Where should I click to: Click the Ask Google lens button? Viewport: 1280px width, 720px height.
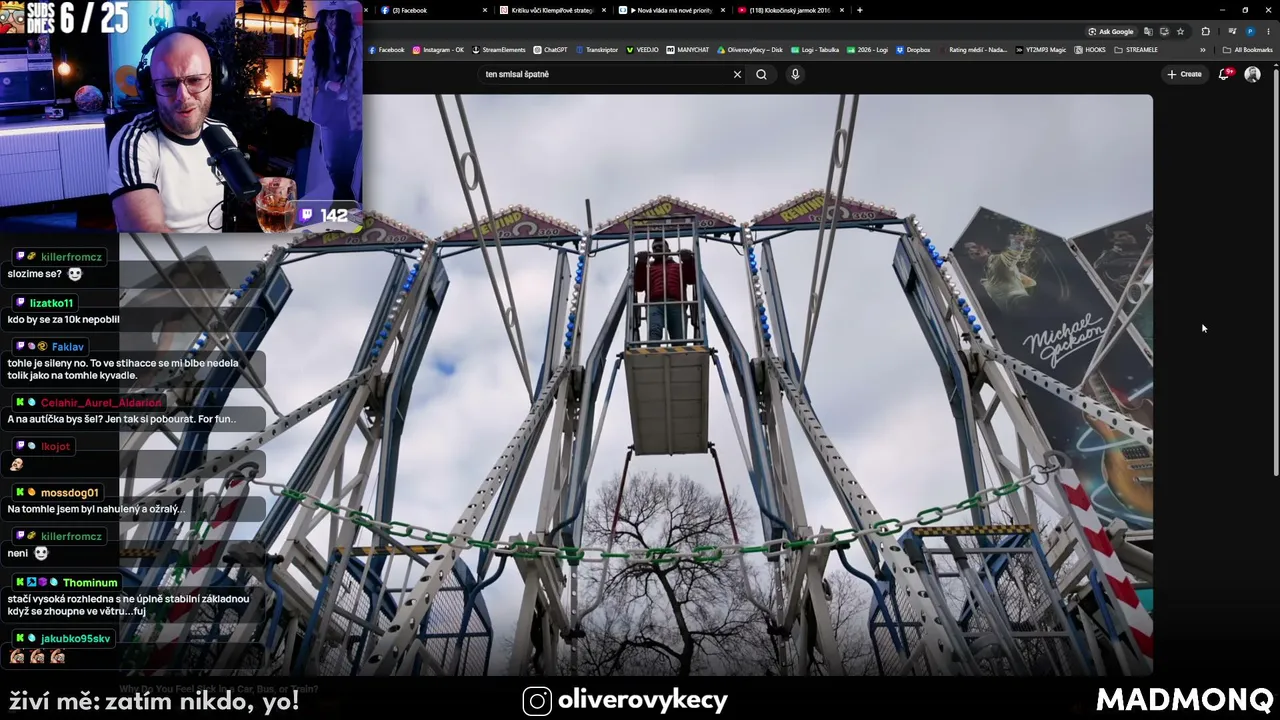click(1111, 31)
